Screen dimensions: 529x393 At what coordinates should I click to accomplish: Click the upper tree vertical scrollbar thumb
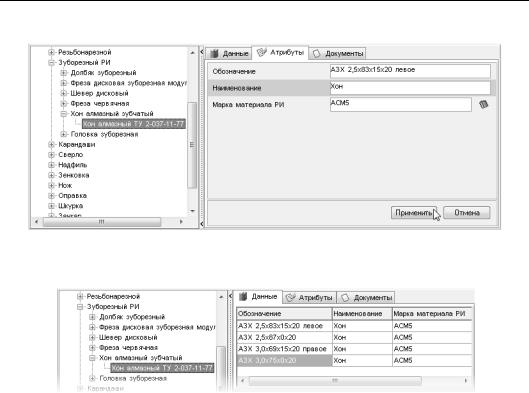click(192, 145)
